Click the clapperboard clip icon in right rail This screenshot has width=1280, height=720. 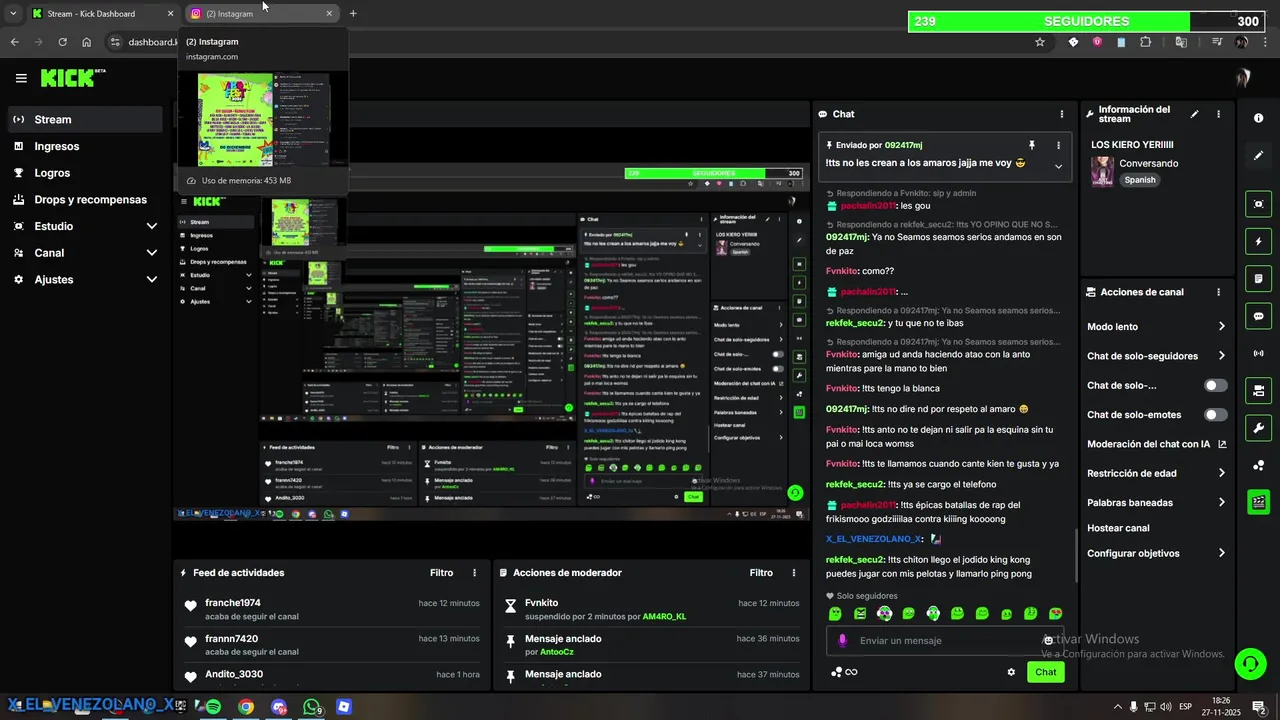tap(1258, 502)
